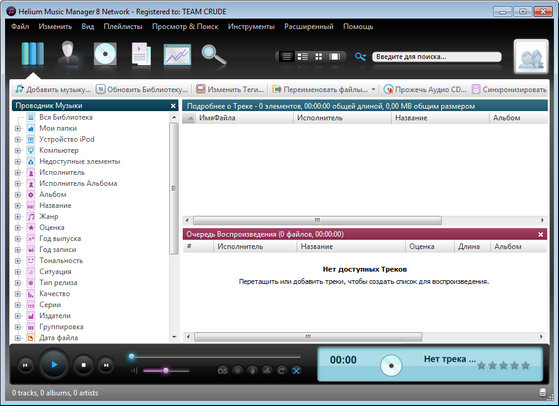
Task: Switch to detailed list view mode
Action: pyautogui.click(x=287, y=57)
